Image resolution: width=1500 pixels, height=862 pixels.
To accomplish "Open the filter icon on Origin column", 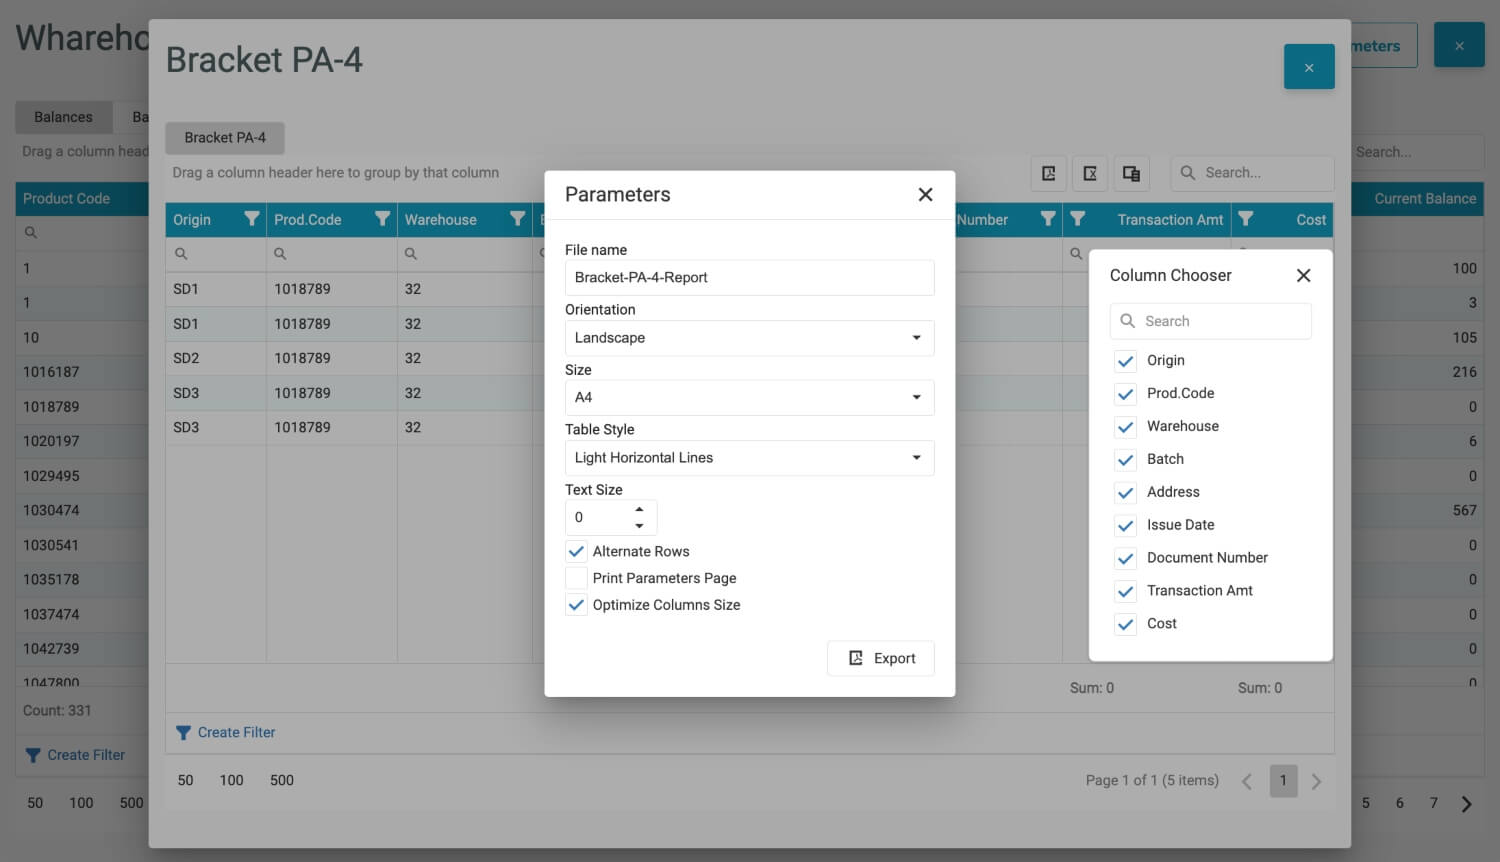I will click(249, 219).
